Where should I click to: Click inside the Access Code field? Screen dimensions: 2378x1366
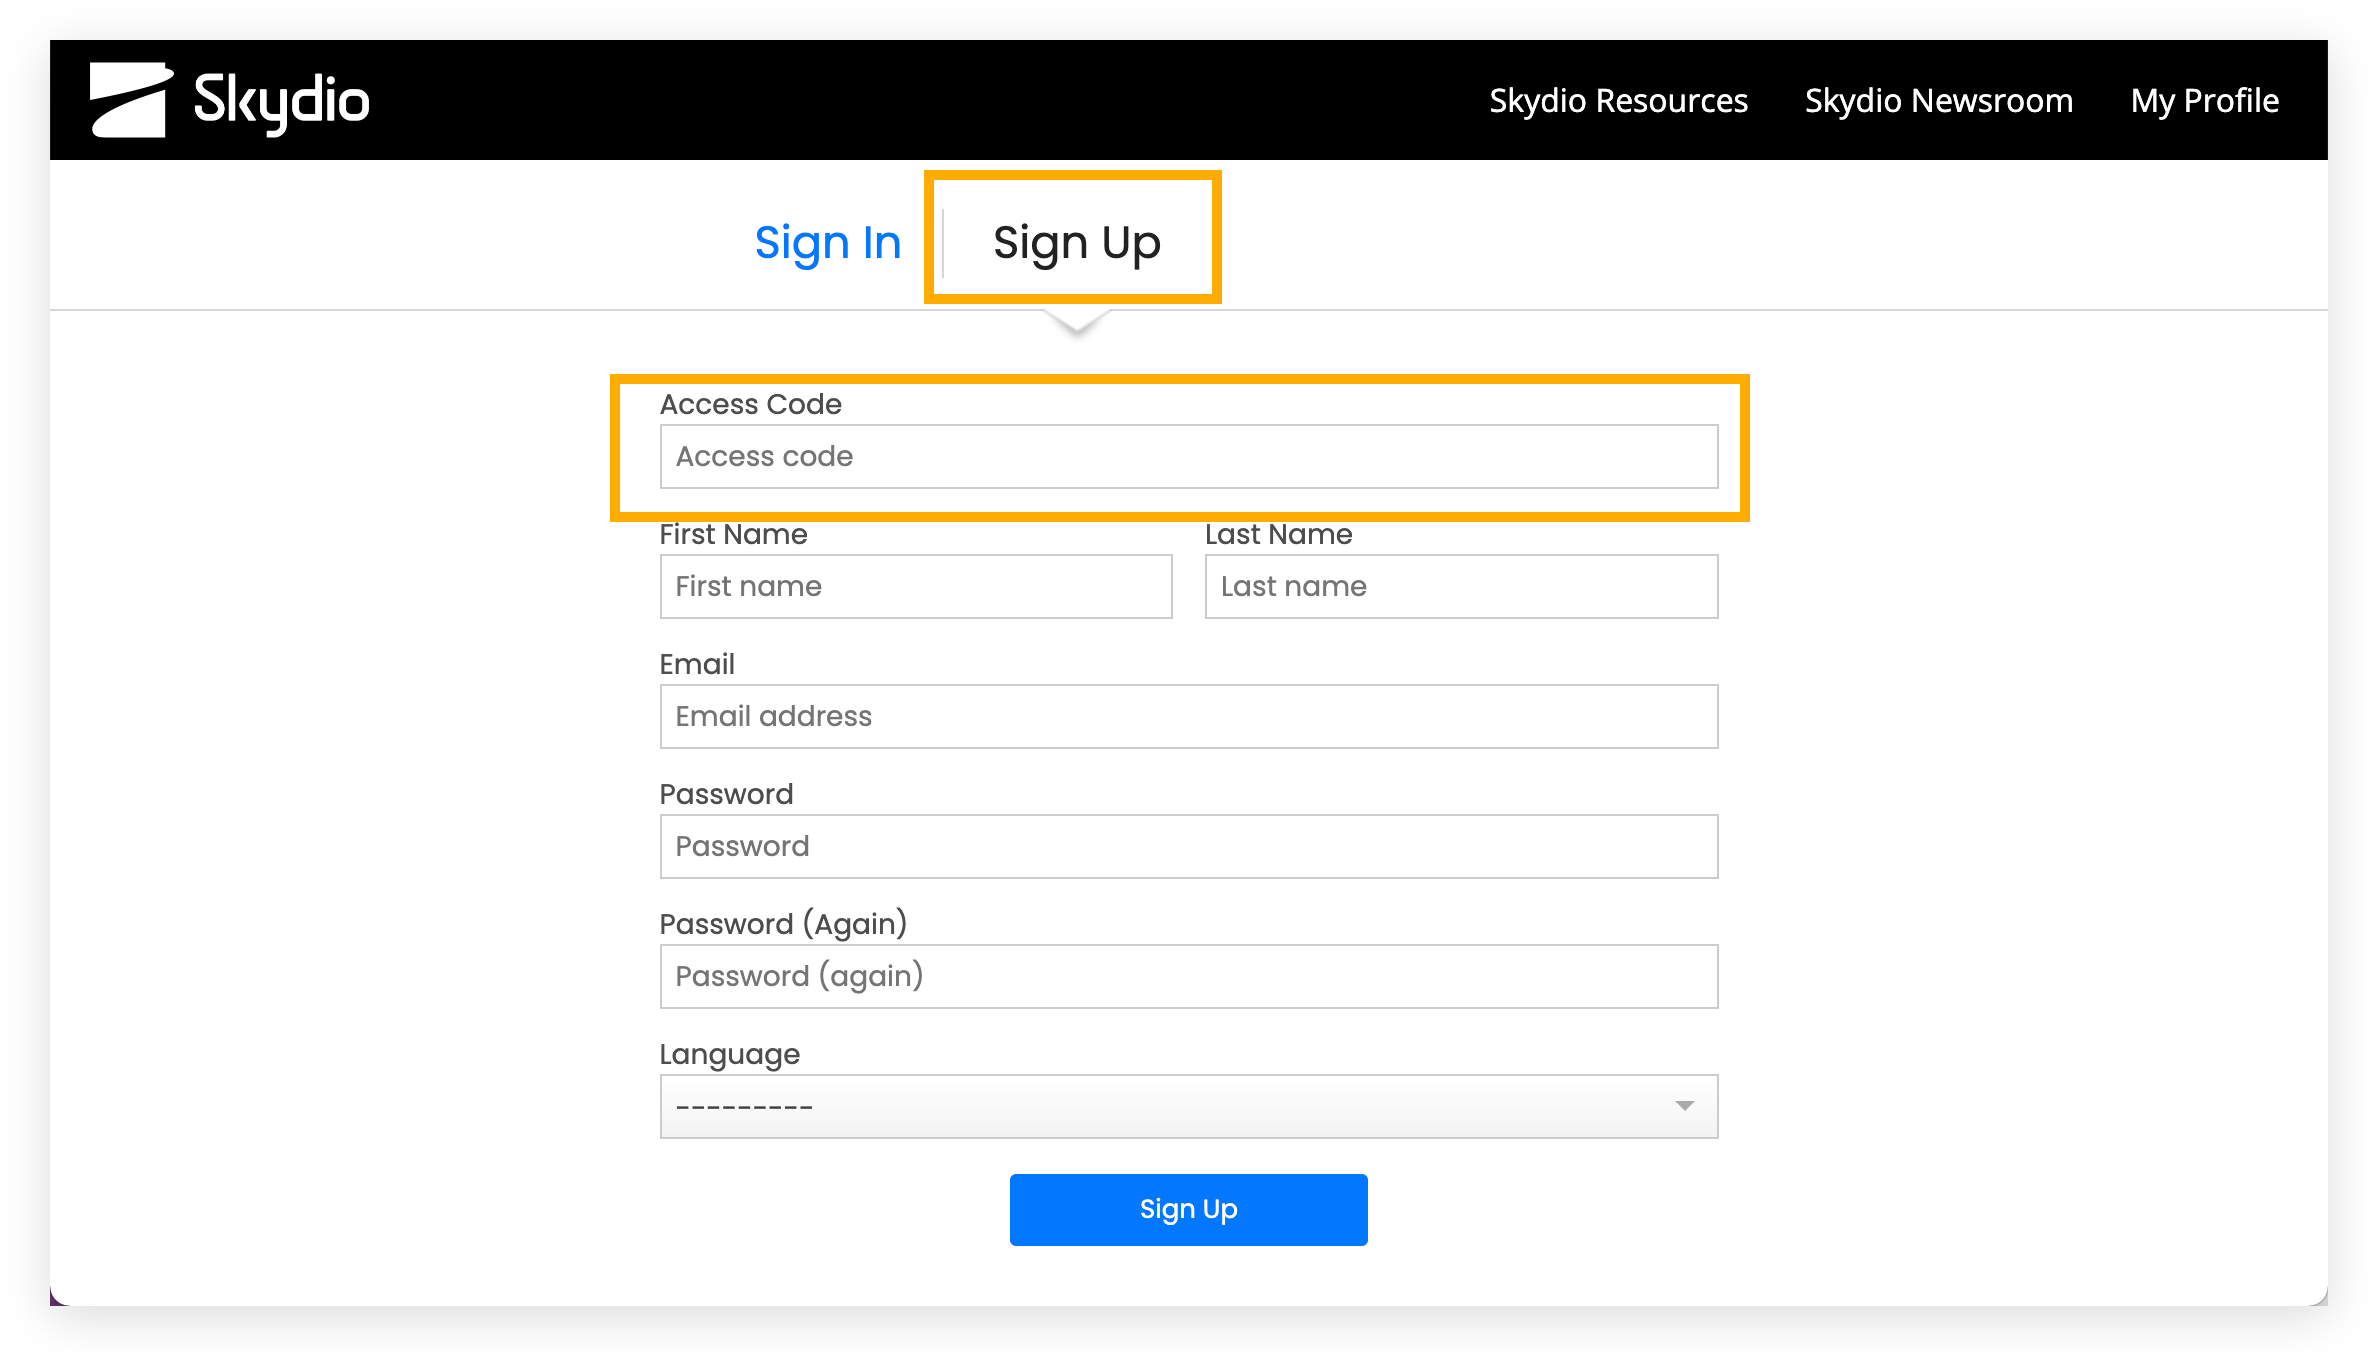point(1188,456)
